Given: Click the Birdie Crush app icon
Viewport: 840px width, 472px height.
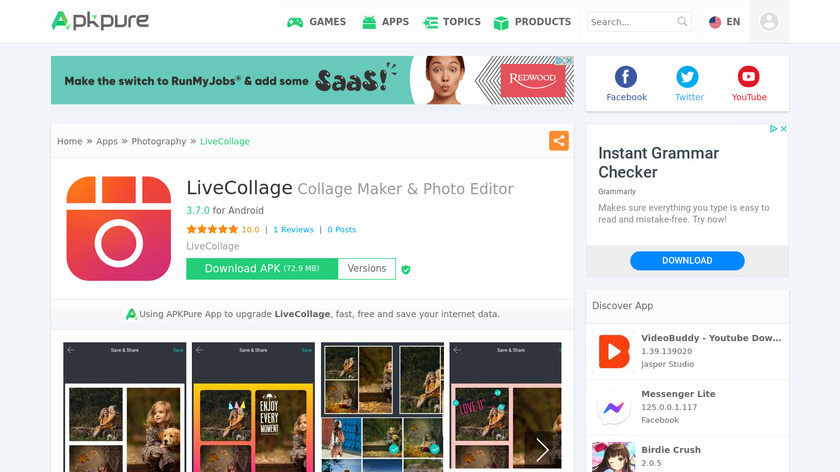Looking at the screenshot, I should pos(614,457).
